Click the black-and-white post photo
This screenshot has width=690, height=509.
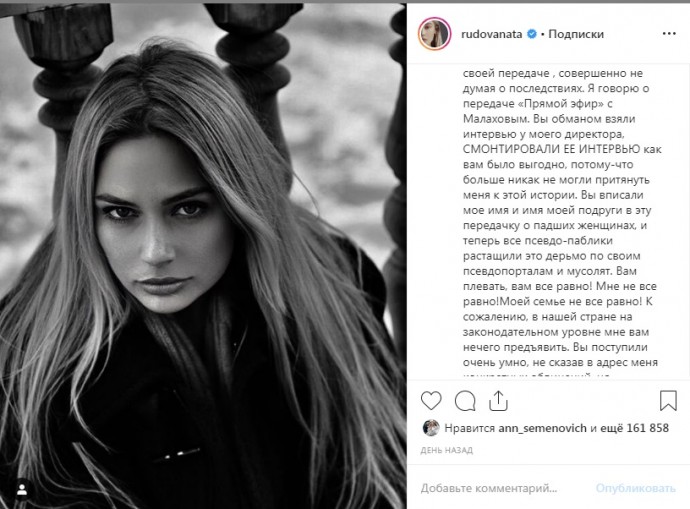point(203,256)
